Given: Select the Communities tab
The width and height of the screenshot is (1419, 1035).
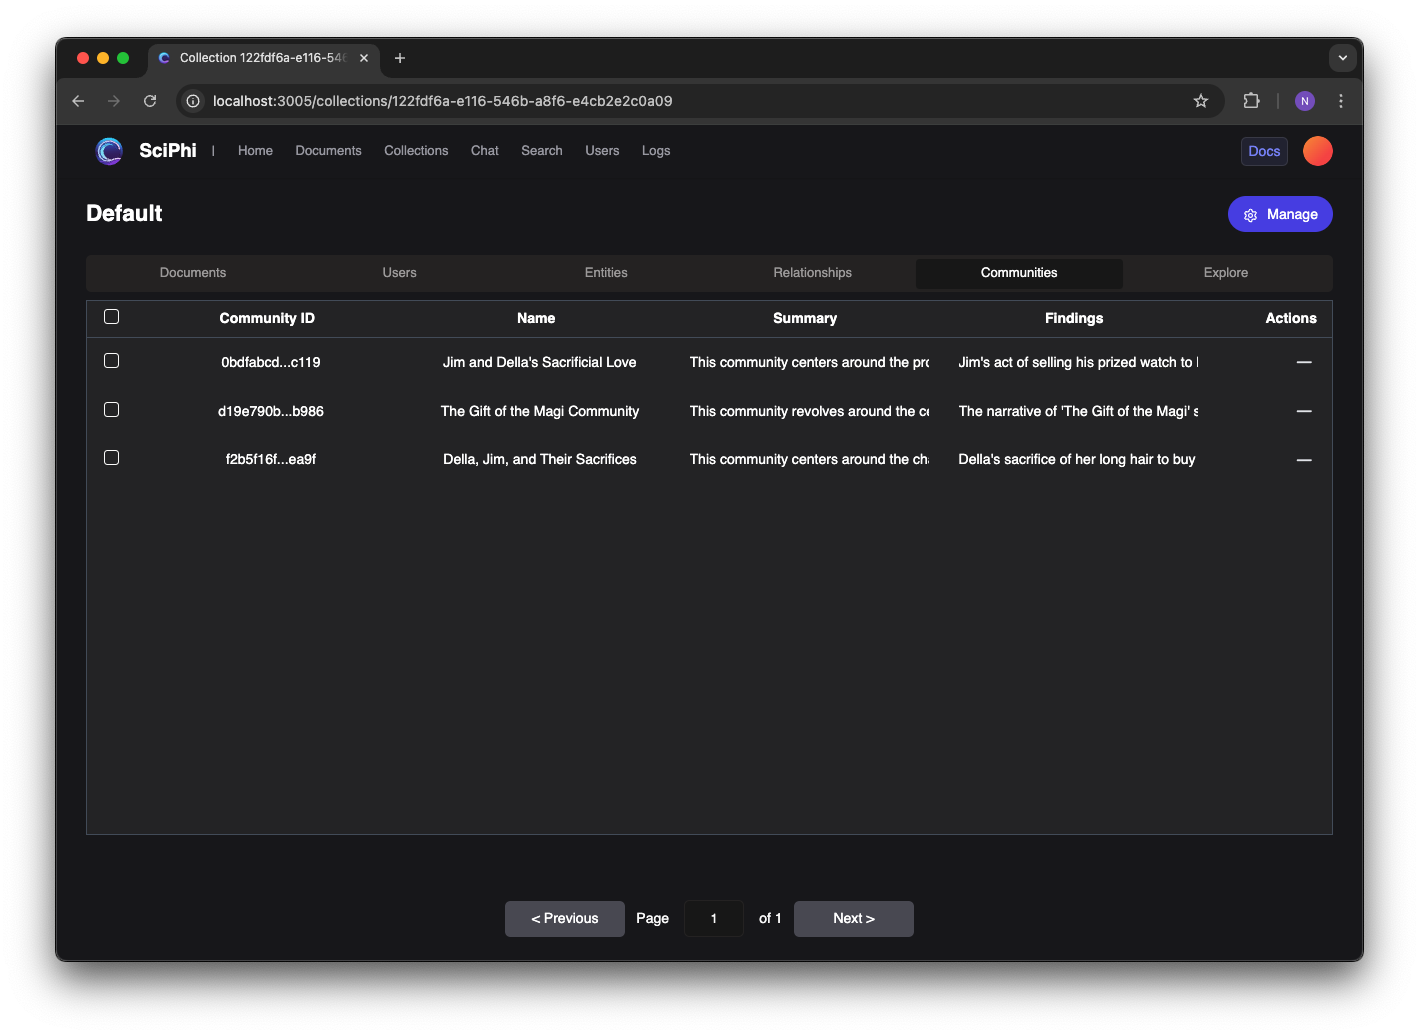Looking at the screenshot, I should coord(1019,273).
